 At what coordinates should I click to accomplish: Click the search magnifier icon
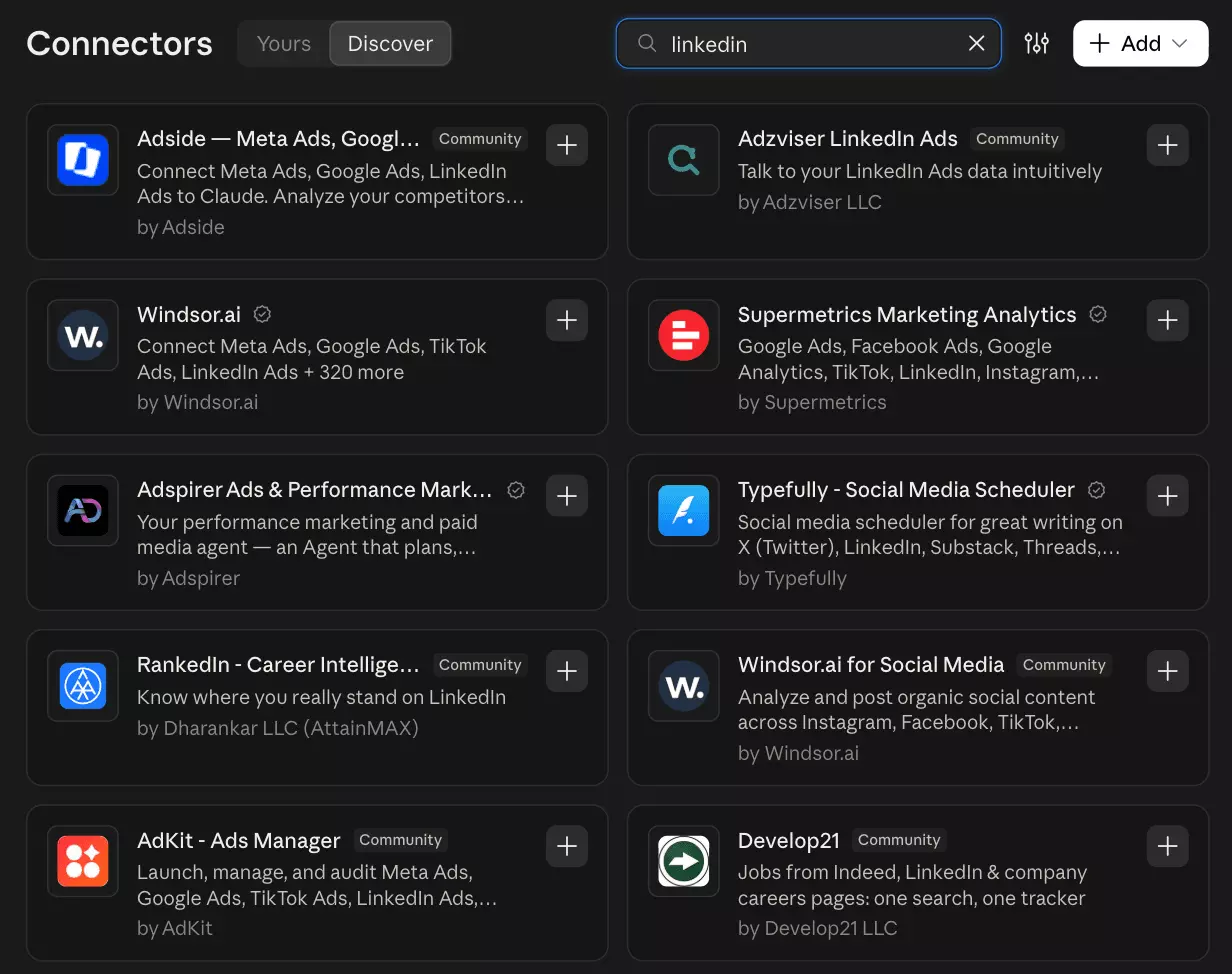647,43
